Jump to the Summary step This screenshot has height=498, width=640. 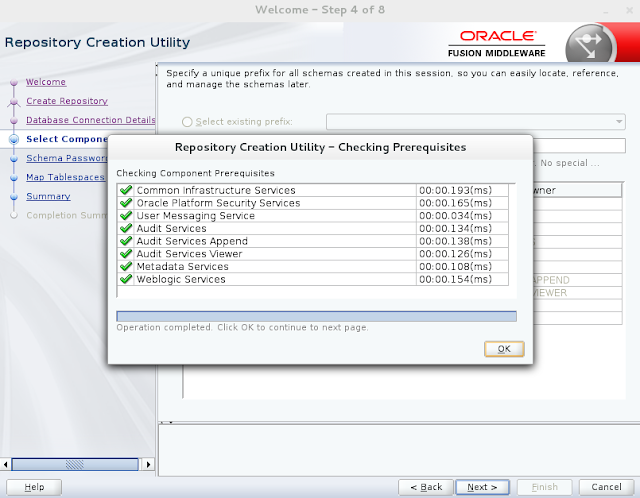pyautogui.click(x=48, y=196)
